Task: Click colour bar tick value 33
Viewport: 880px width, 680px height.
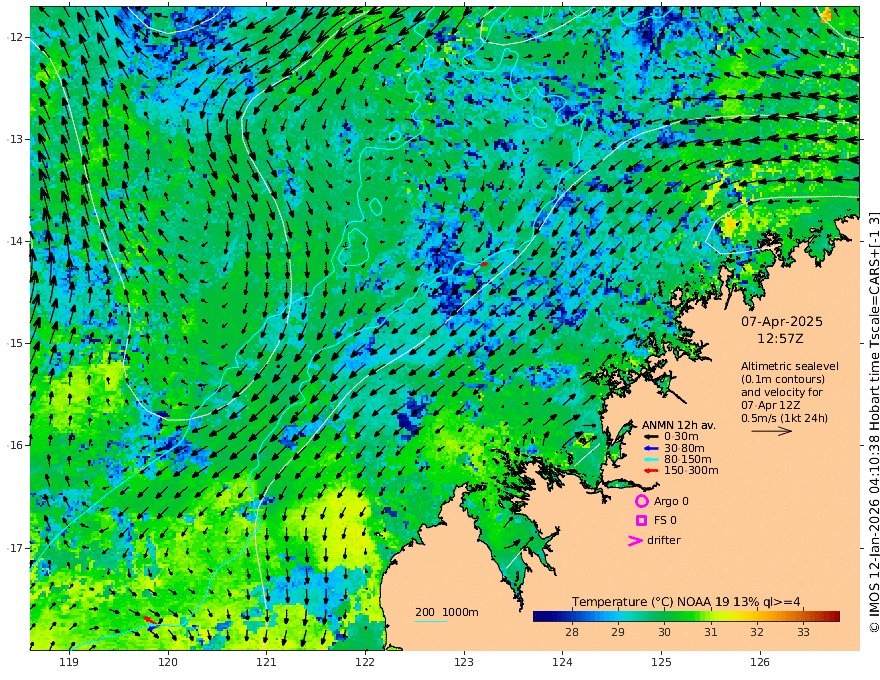Action: (804, 632)
